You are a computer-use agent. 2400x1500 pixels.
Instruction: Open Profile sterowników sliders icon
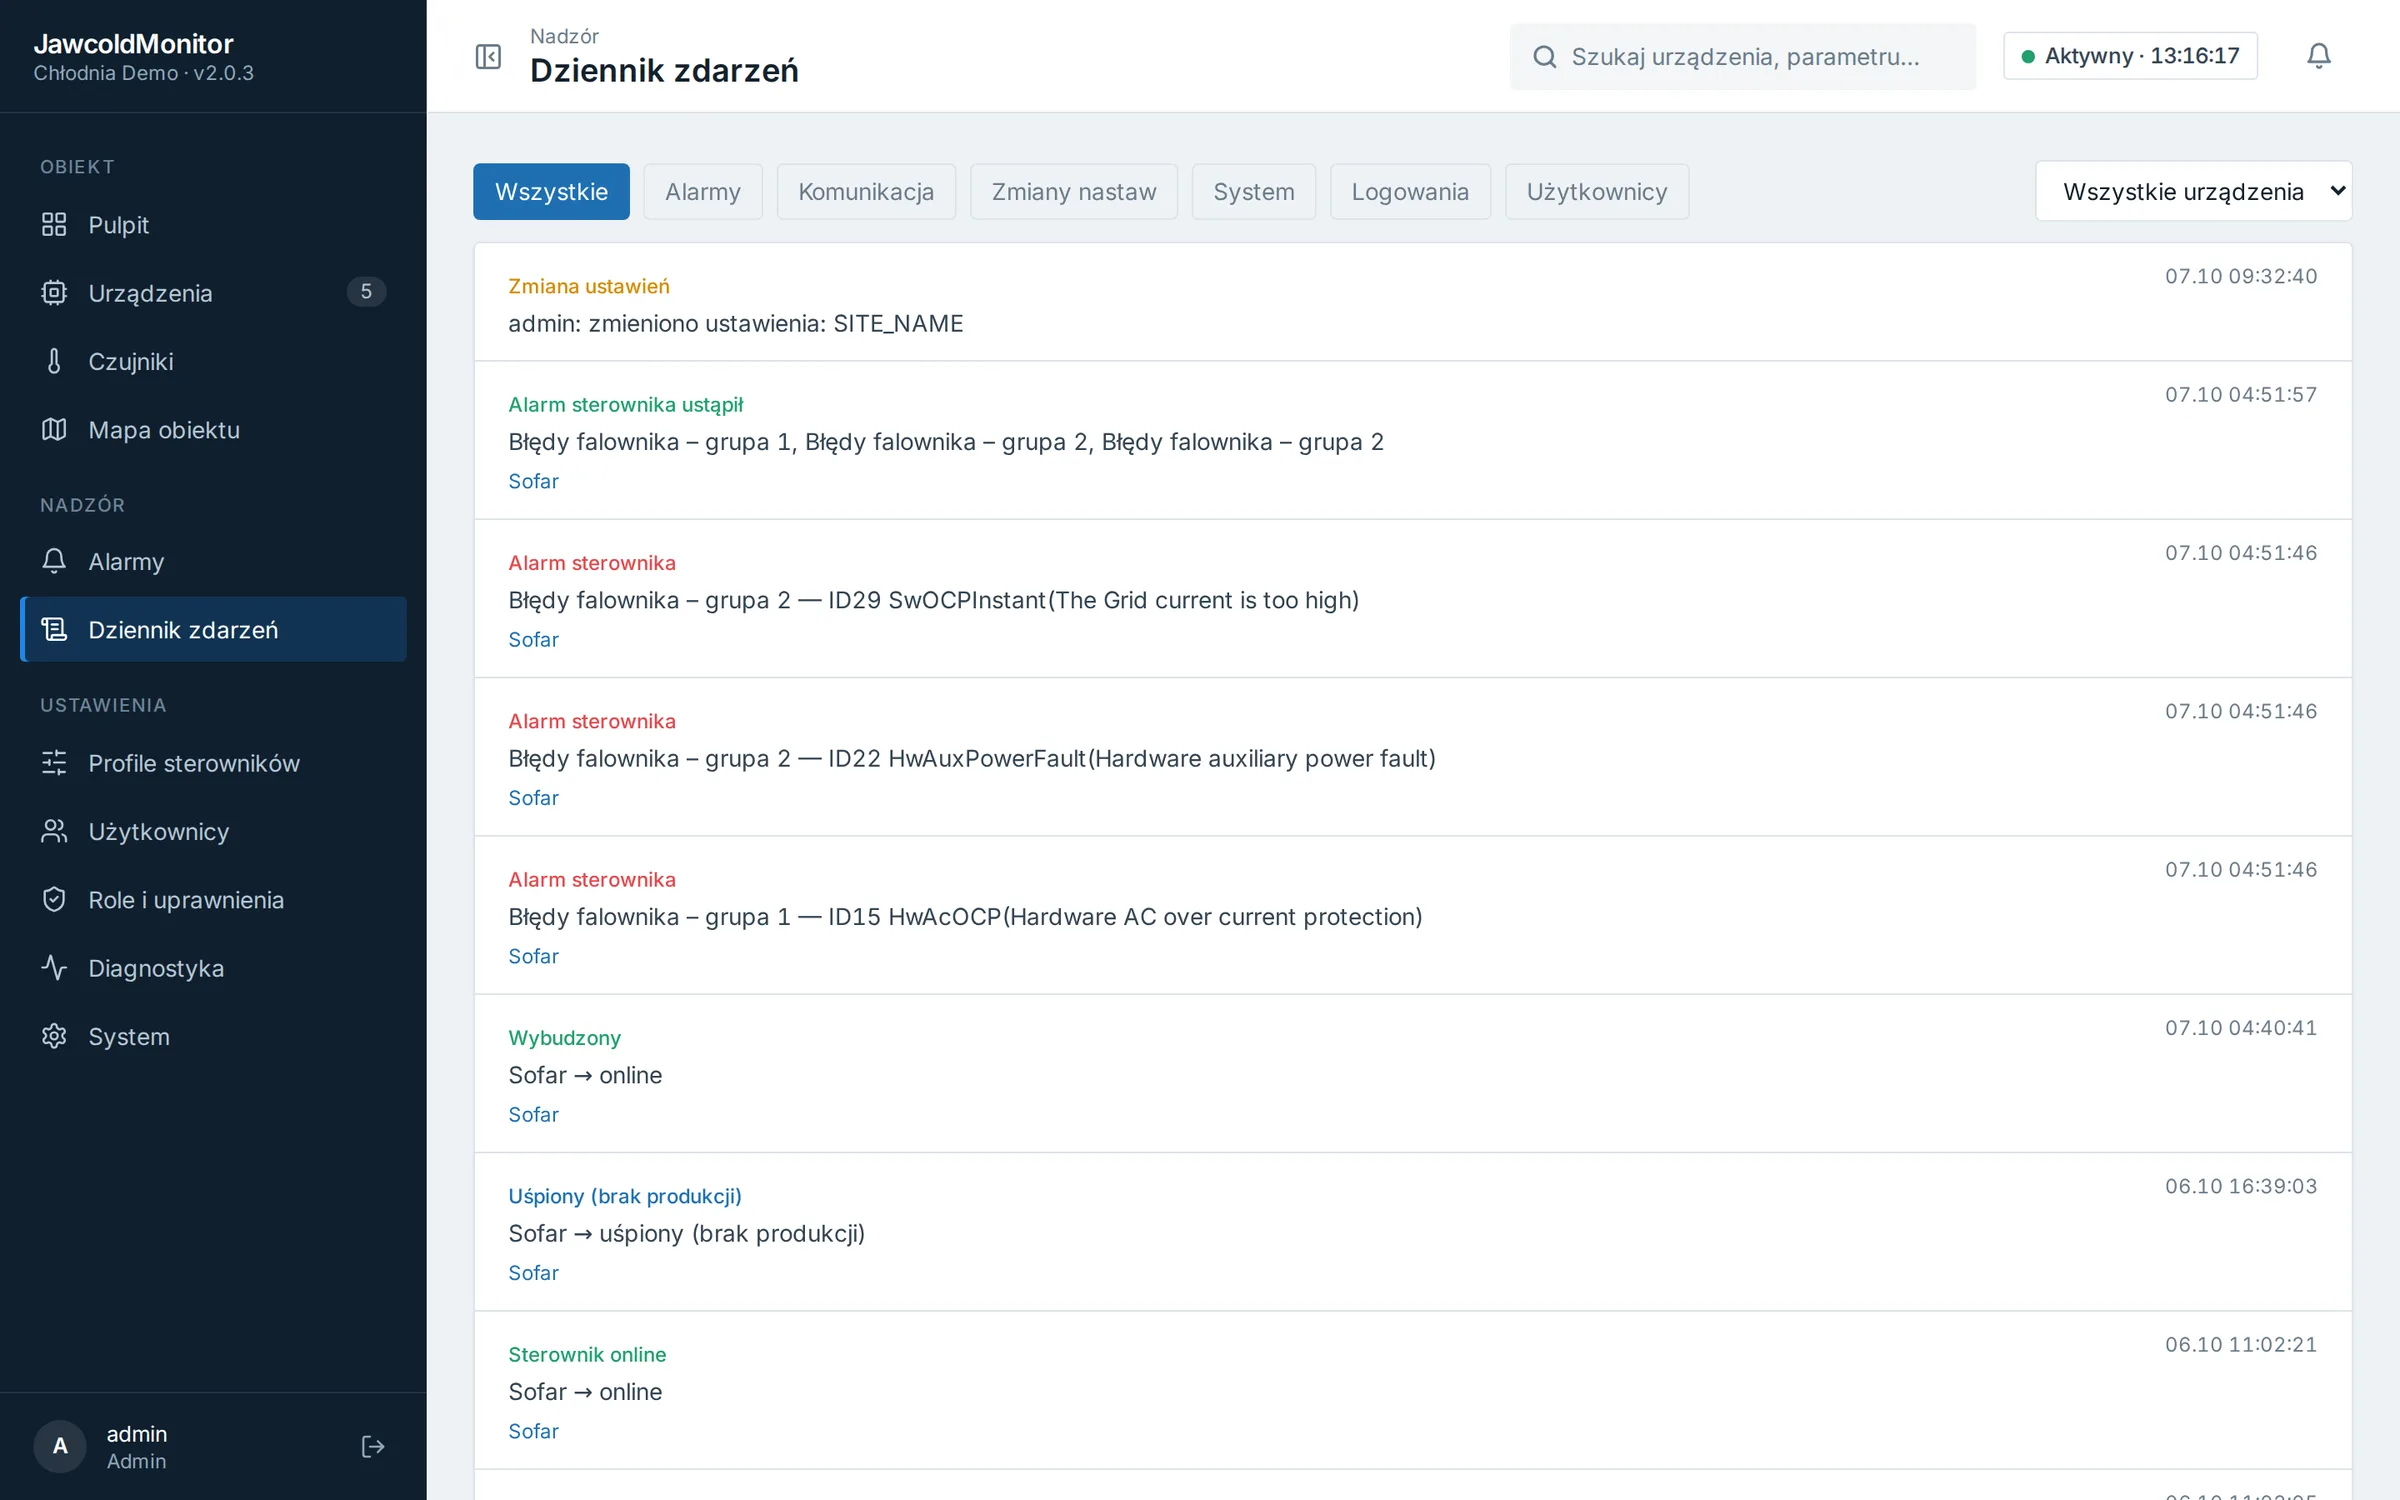click(x=54, y=762)
